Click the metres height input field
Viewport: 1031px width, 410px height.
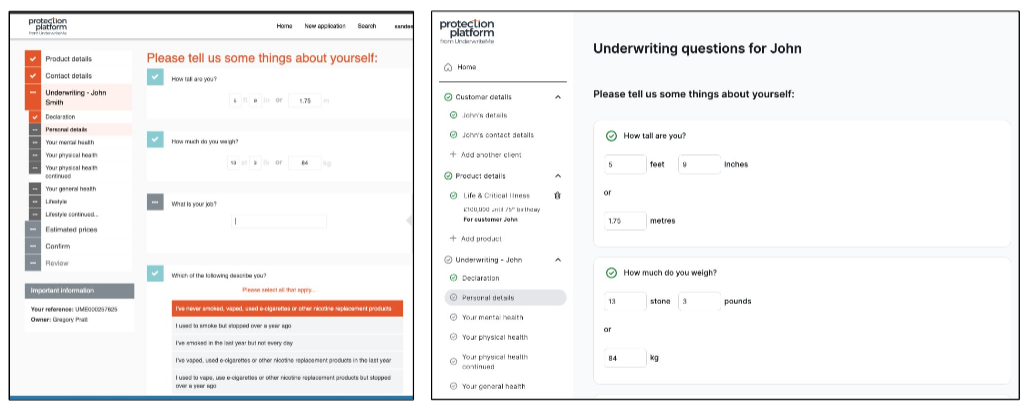(625, 221)
